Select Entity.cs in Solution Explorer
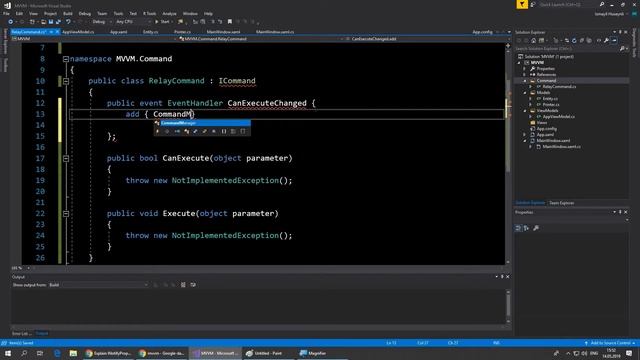 click(550, 99)
